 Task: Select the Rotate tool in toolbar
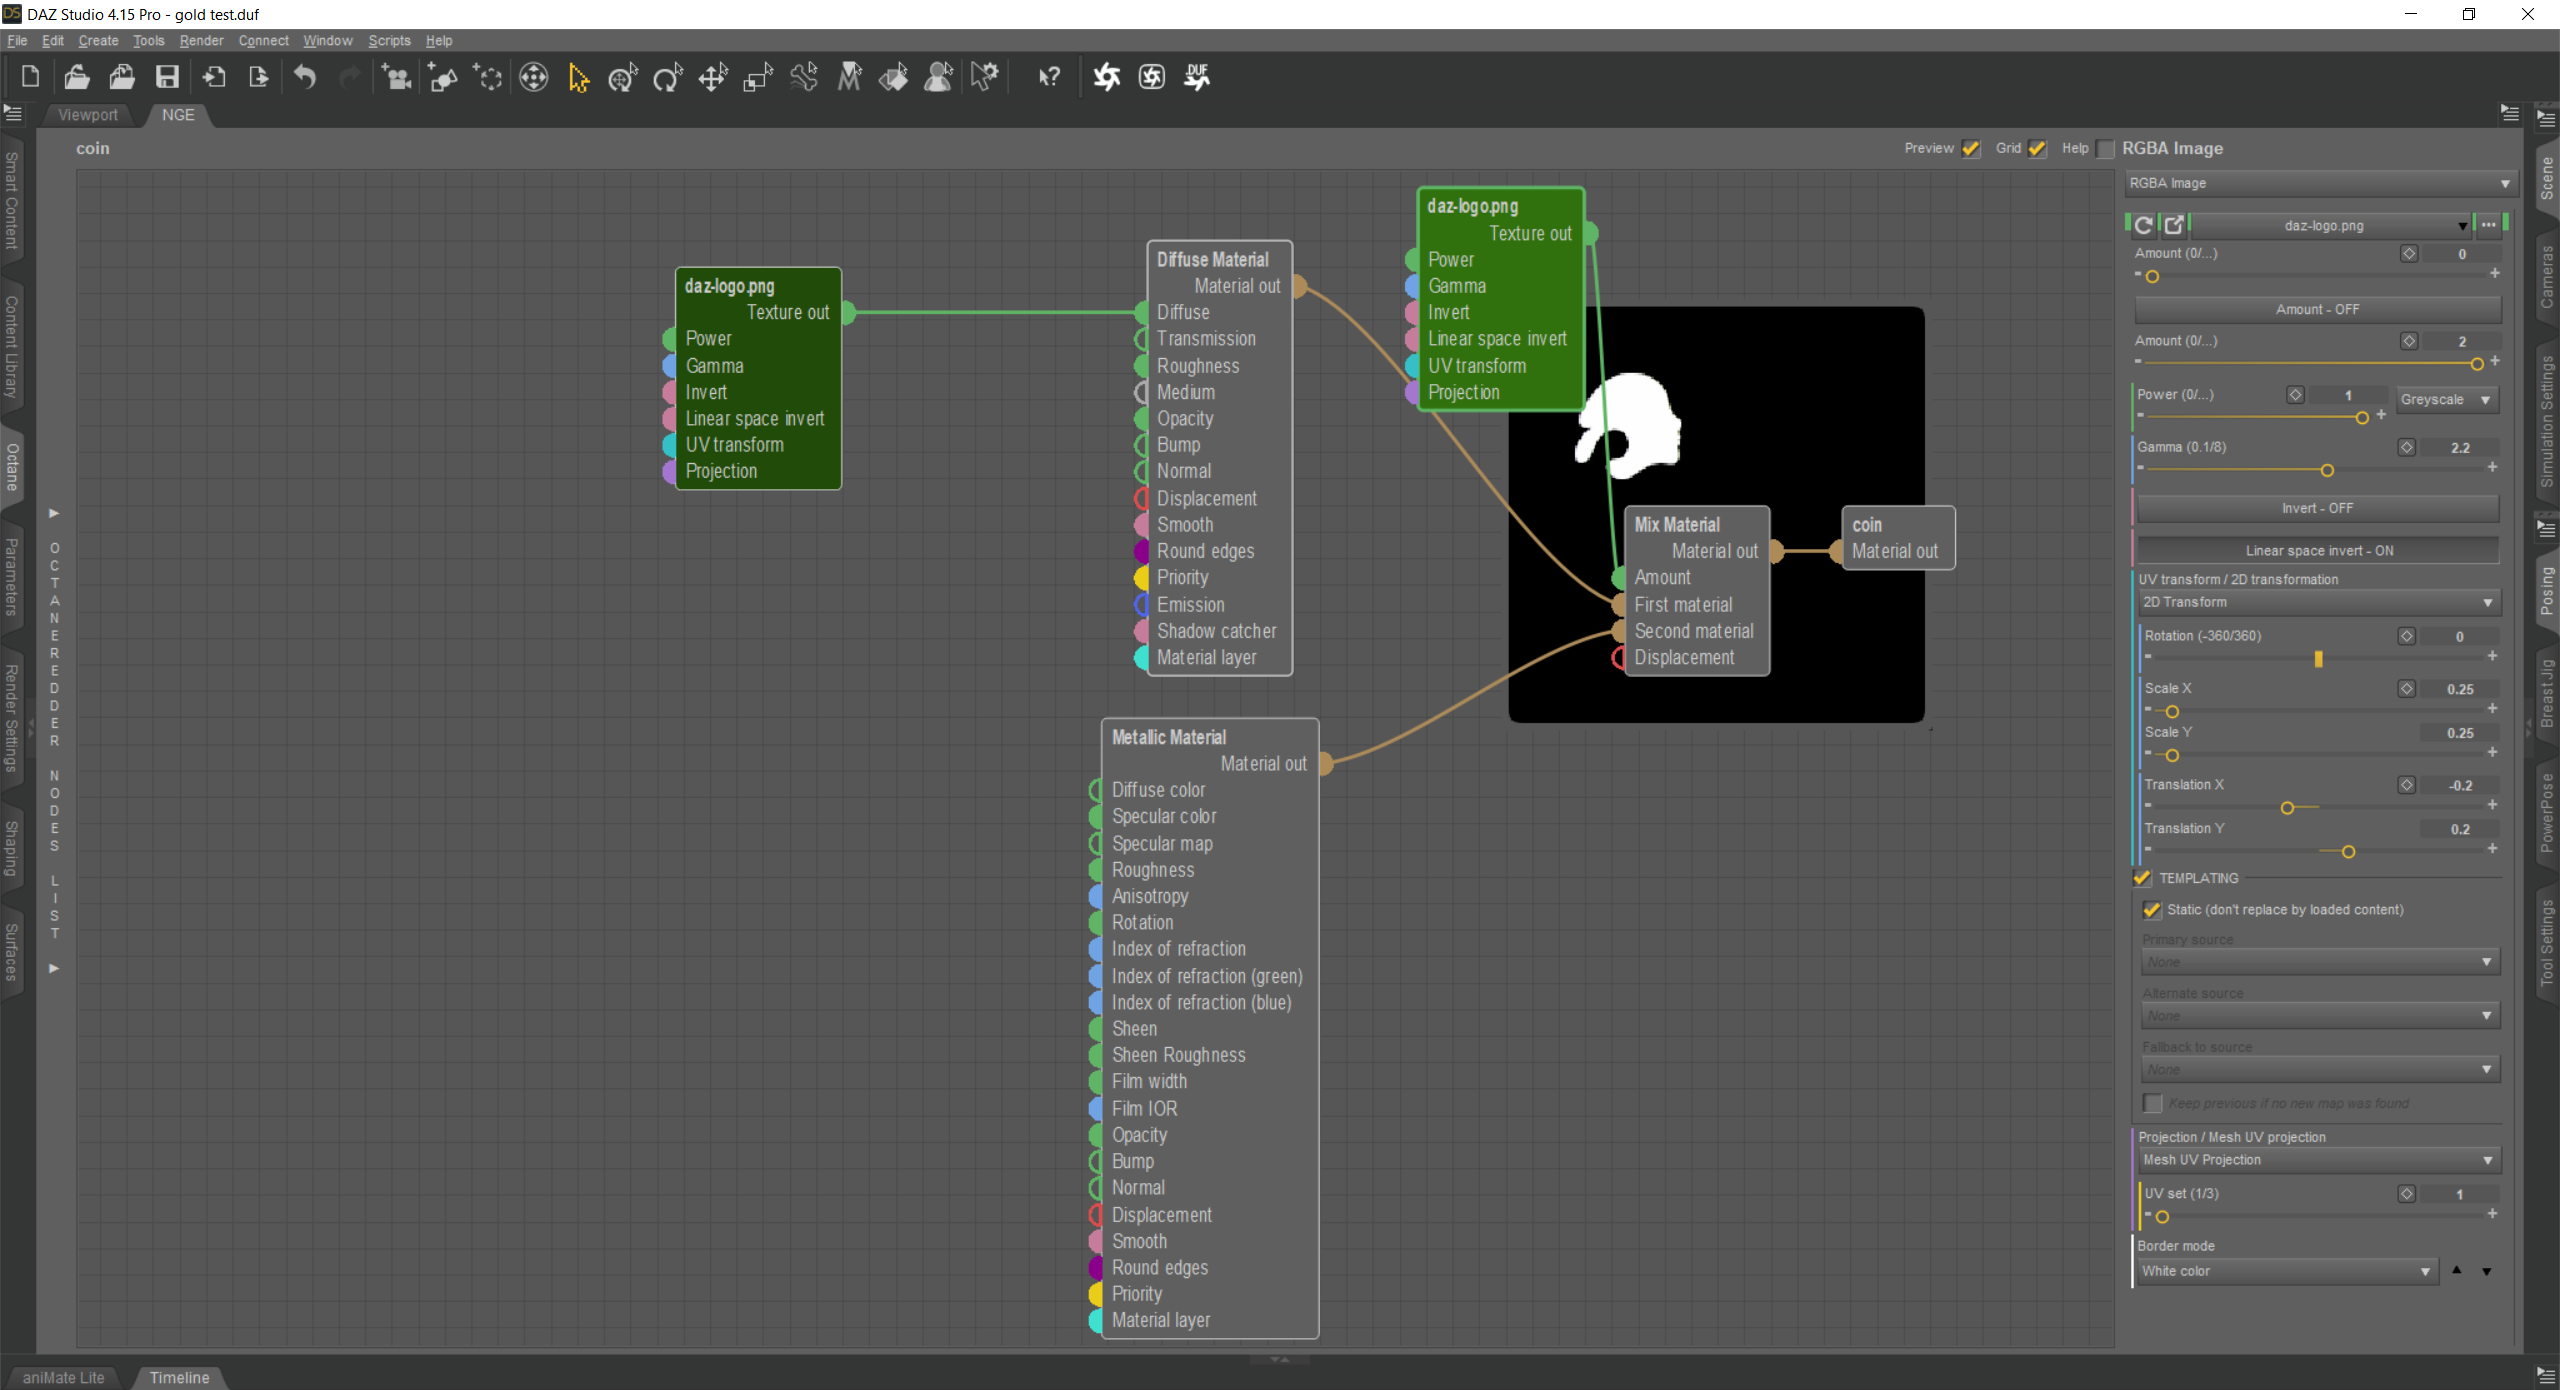pos(667,77)
